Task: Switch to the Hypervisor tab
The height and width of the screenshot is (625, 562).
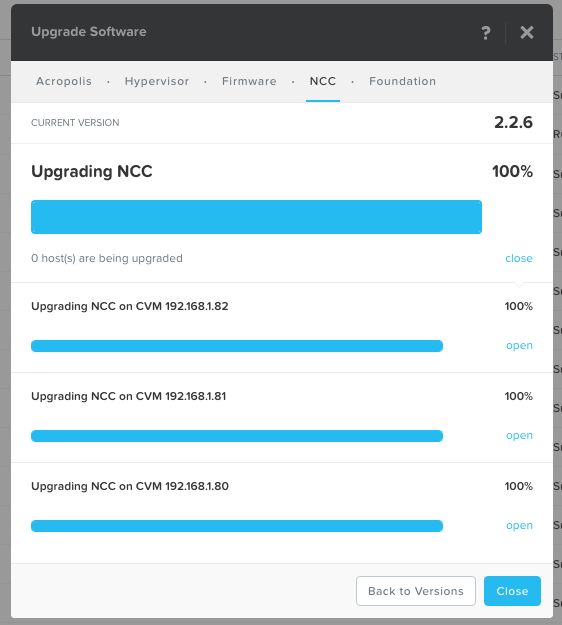Action: (157, 81)
